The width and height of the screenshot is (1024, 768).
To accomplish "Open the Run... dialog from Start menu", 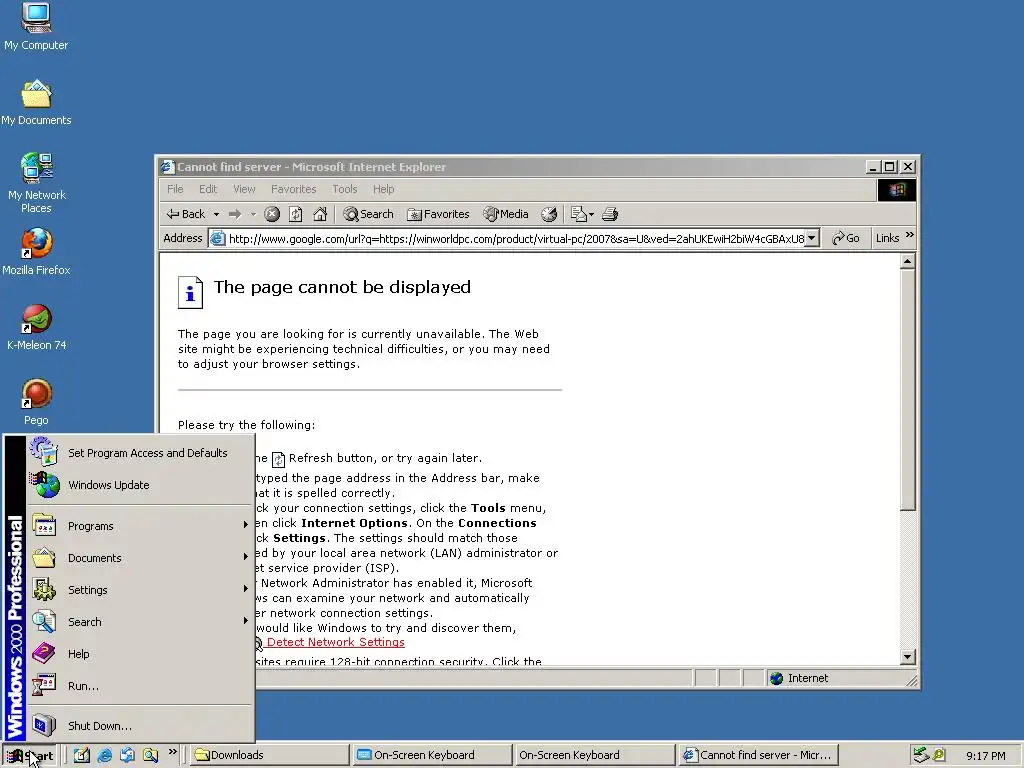I will tap(140, 686).
